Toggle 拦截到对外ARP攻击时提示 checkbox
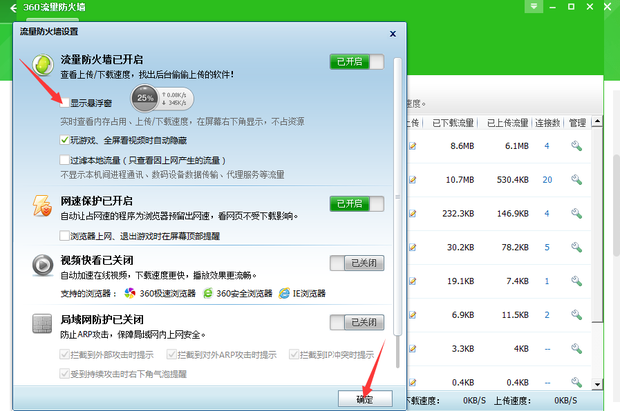Image resolution: width=620 pixels, height=411 pixels. pos(172,354)
